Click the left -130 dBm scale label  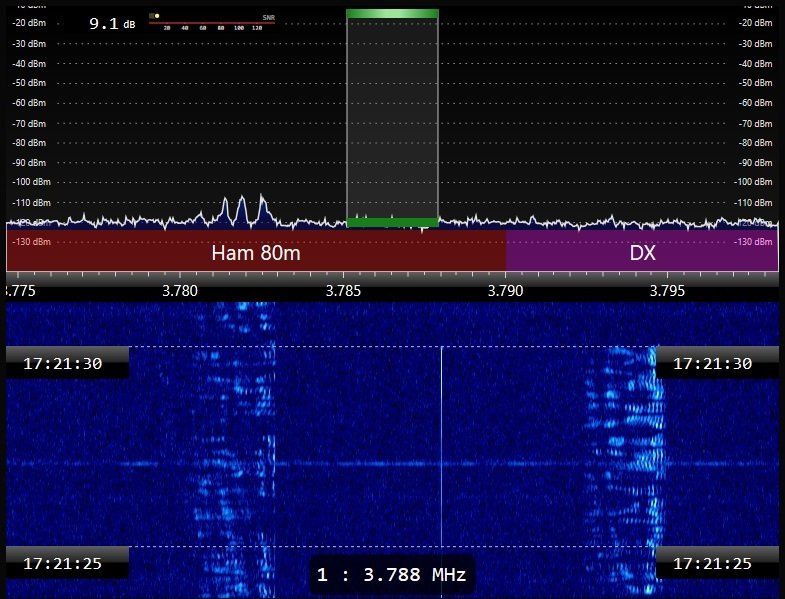(31, 242)
